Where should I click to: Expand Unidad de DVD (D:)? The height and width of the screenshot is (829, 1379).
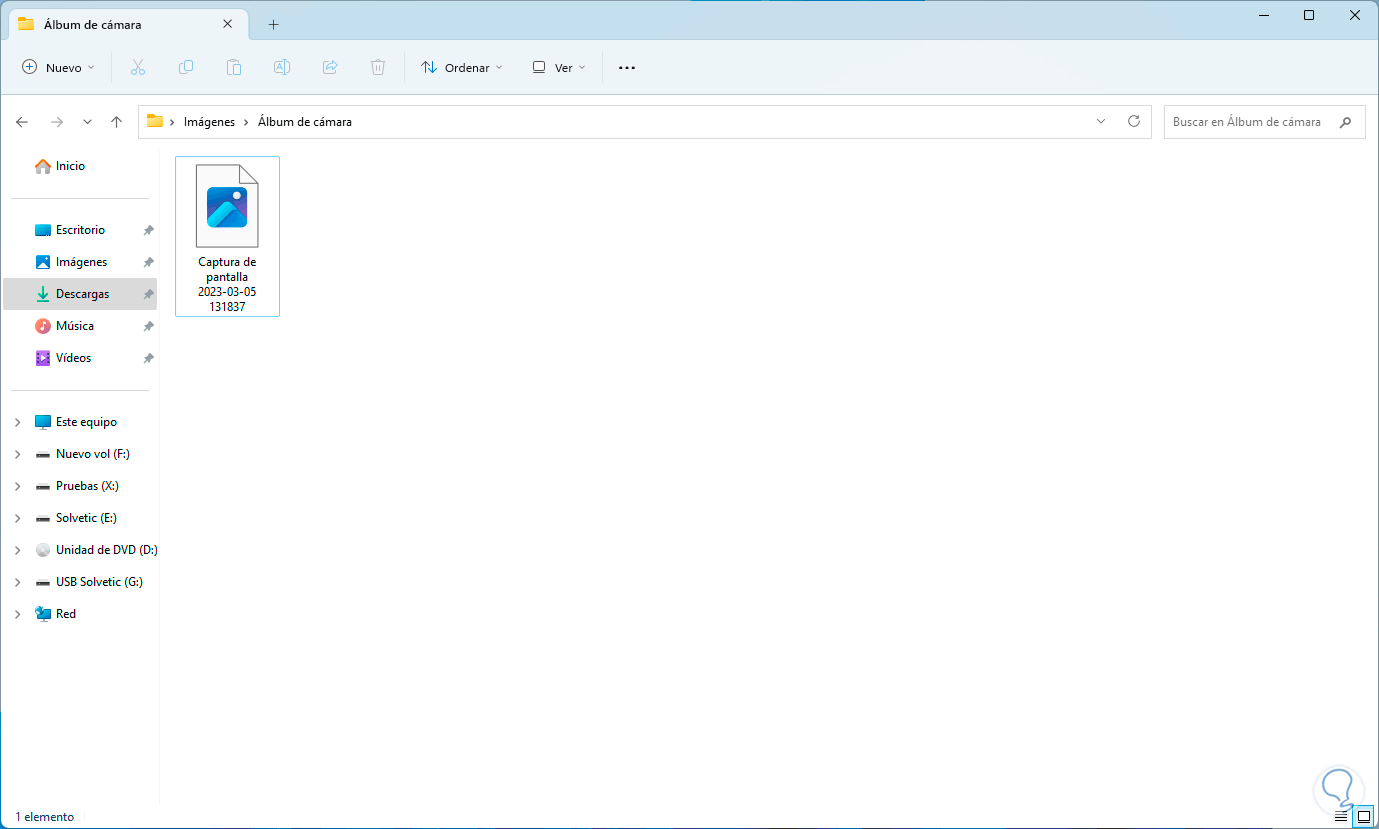coord(17,550)
